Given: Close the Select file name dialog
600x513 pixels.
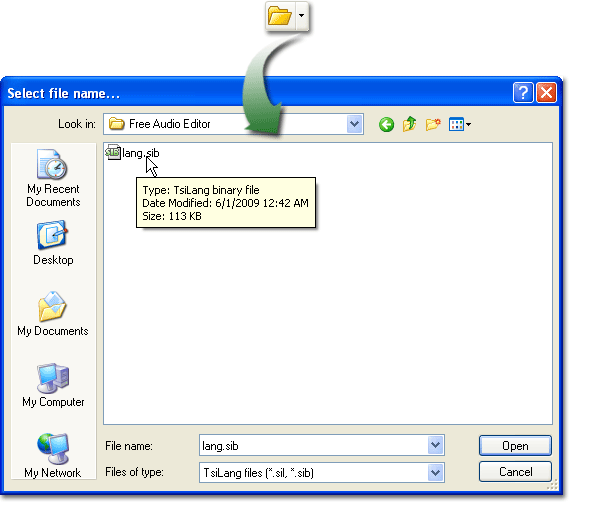Looking at the screenshot, I should pos(546,93).
